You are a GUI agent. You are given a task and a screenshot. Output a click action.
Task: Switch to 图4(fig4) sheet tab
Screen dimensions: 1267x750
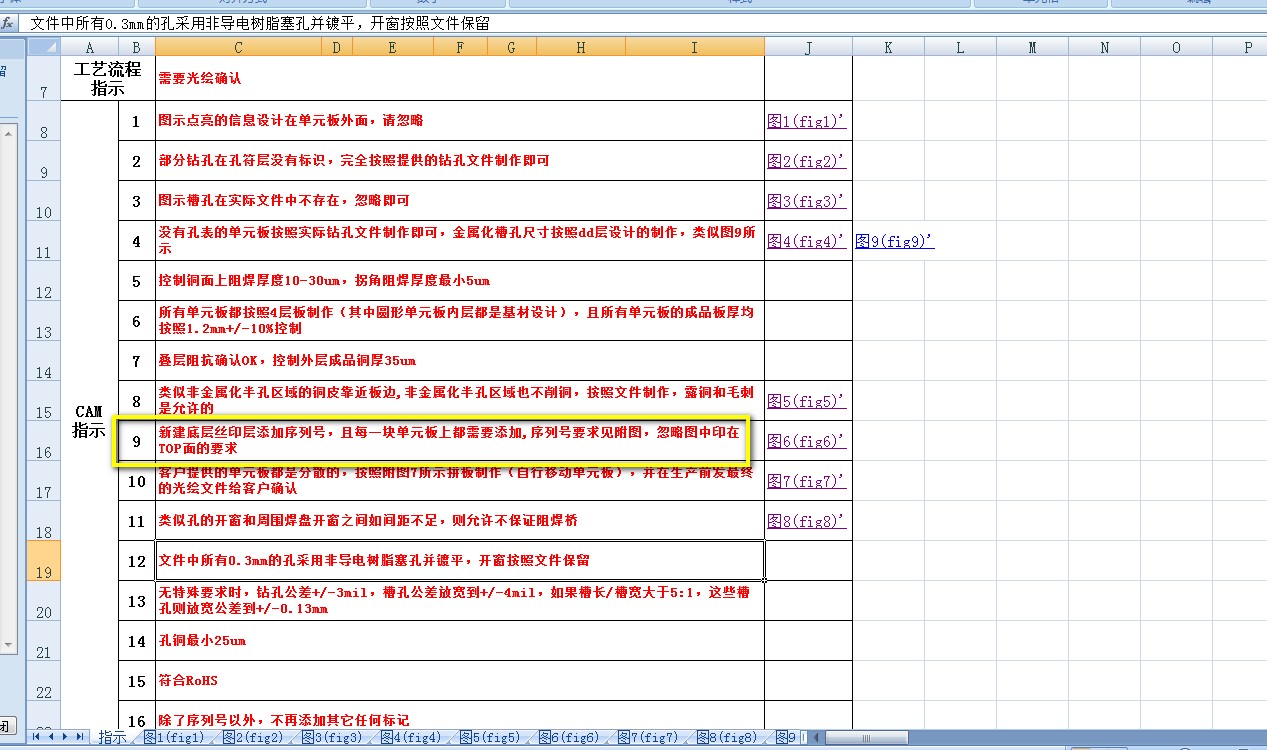coord(411,738)
